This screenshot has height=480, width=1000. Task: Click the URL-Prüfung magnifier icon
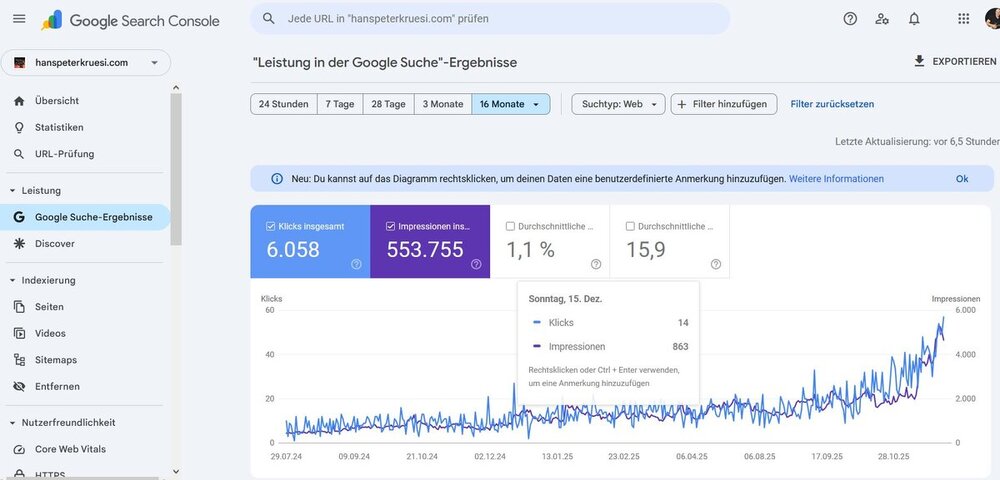[19, 154]
